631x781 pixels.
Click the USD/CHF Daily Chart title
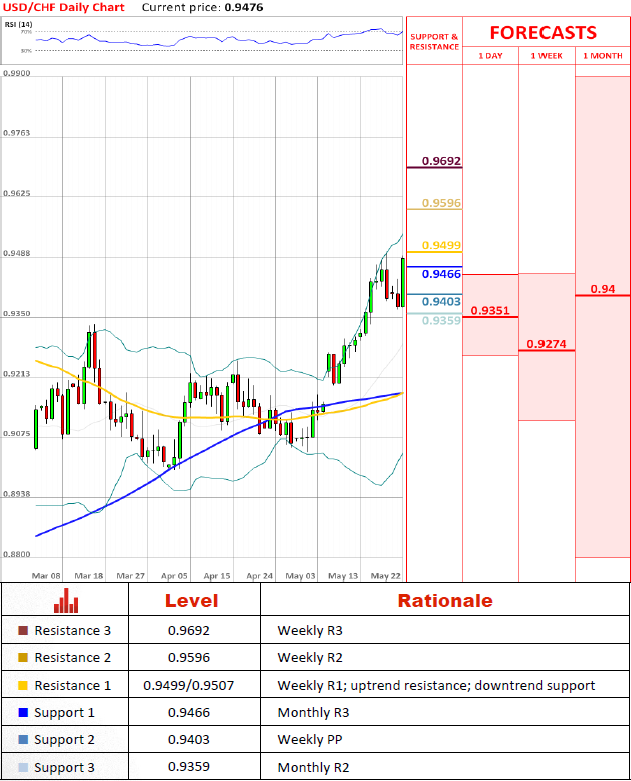tap(64, 7)
